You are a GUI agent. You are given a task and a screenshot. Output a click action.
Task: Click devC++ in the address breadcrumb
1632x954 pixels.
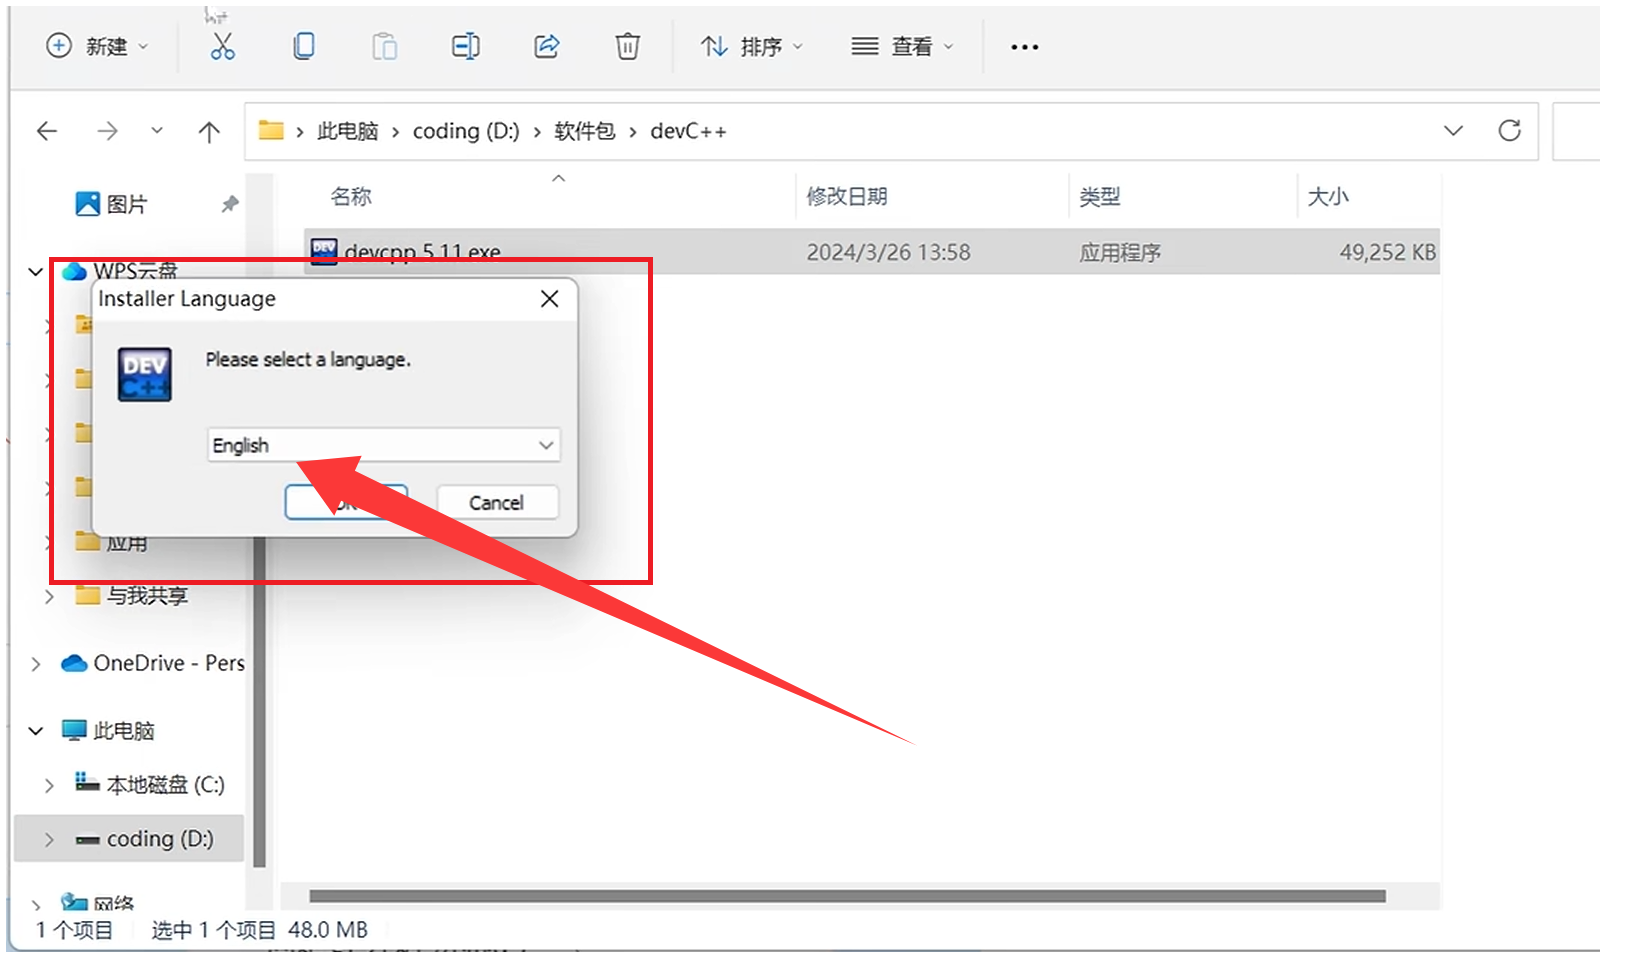click(688, 131)
